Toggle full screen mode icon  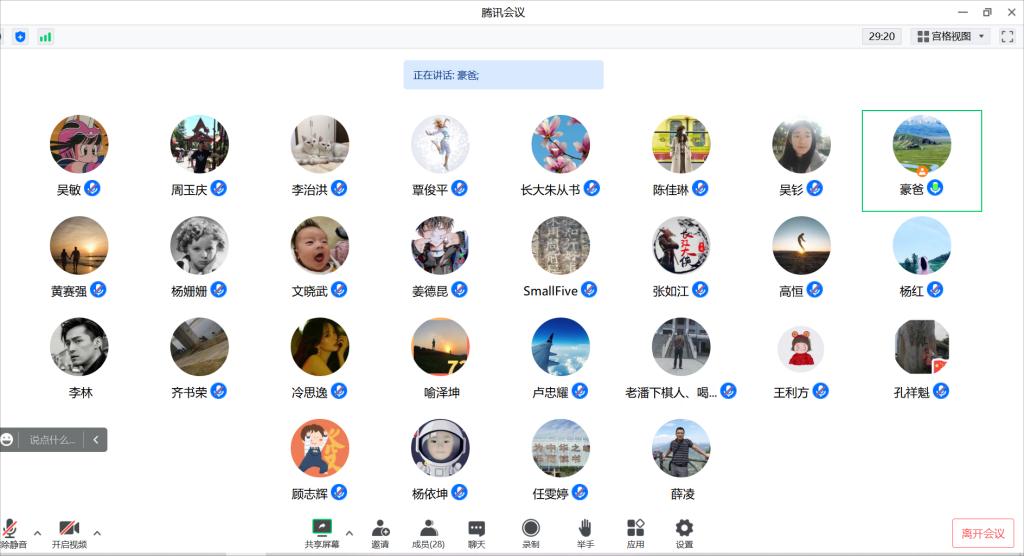click(1007, 36)
